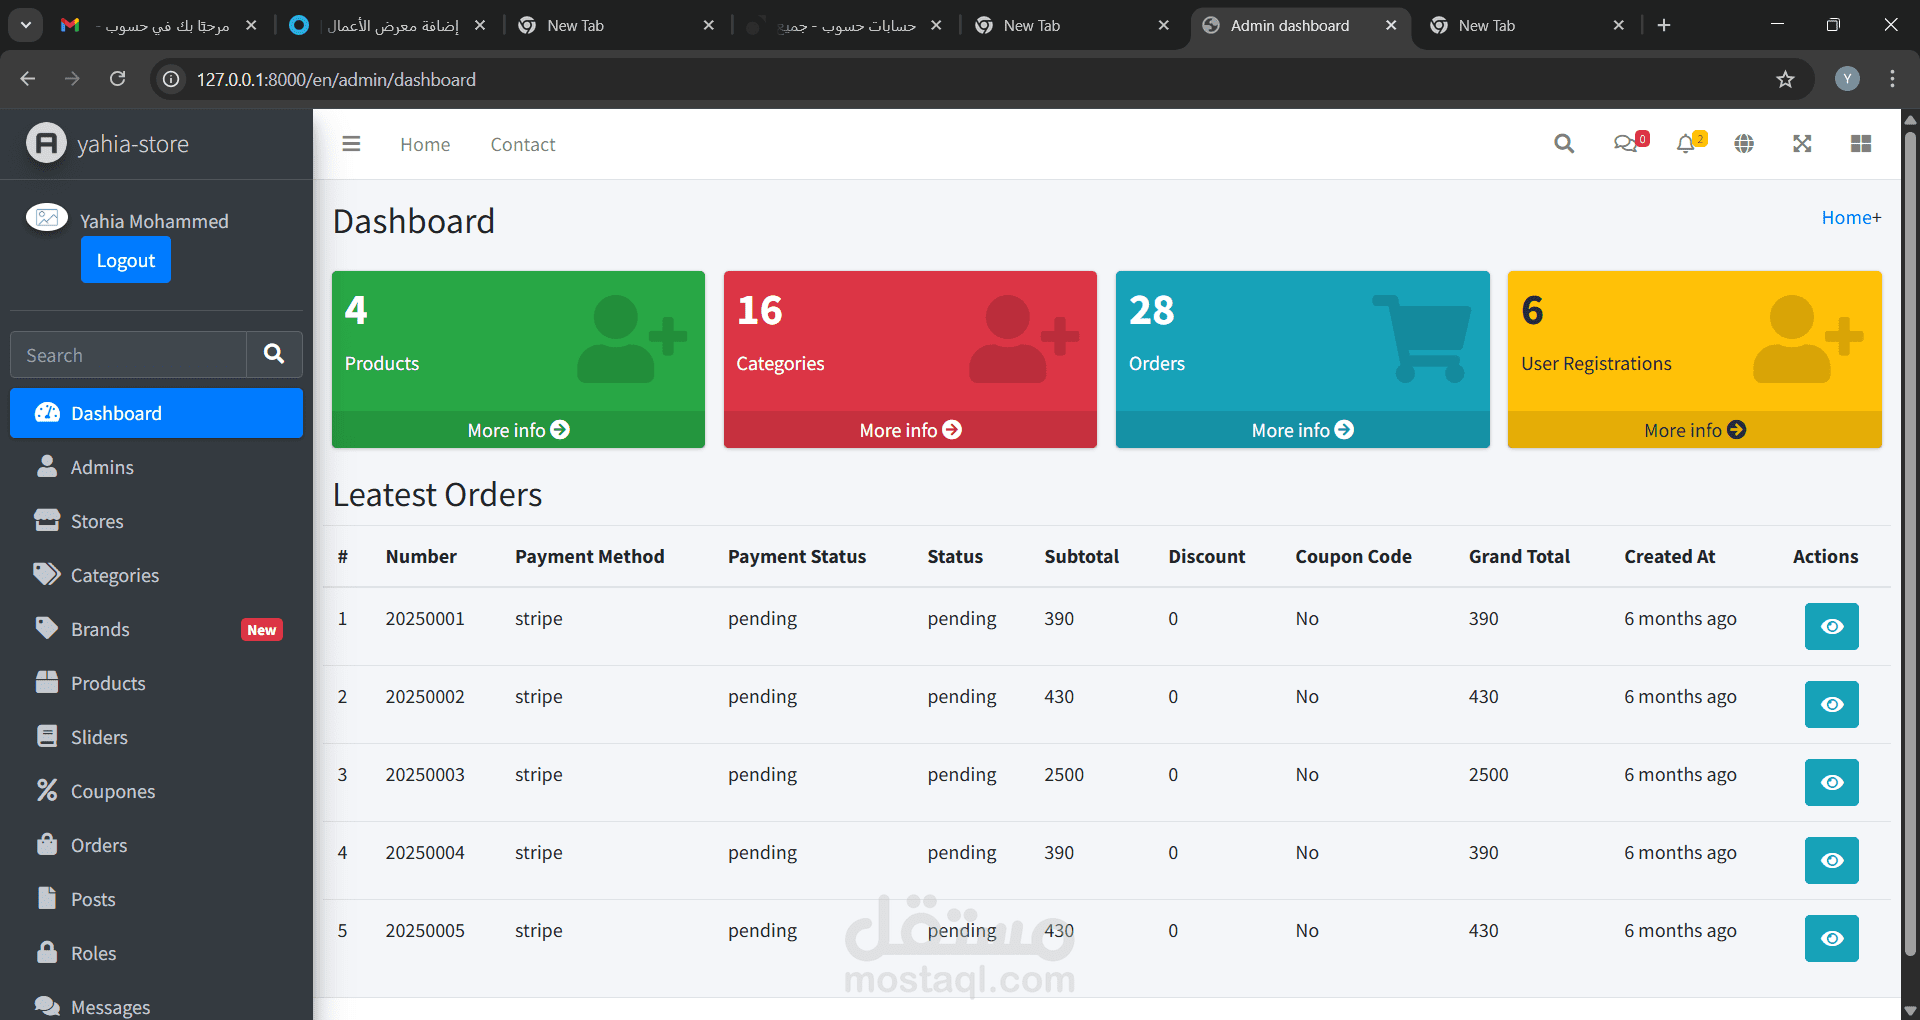
Task: Click the New badge beside Brands
Action: (x=261, y=629)
